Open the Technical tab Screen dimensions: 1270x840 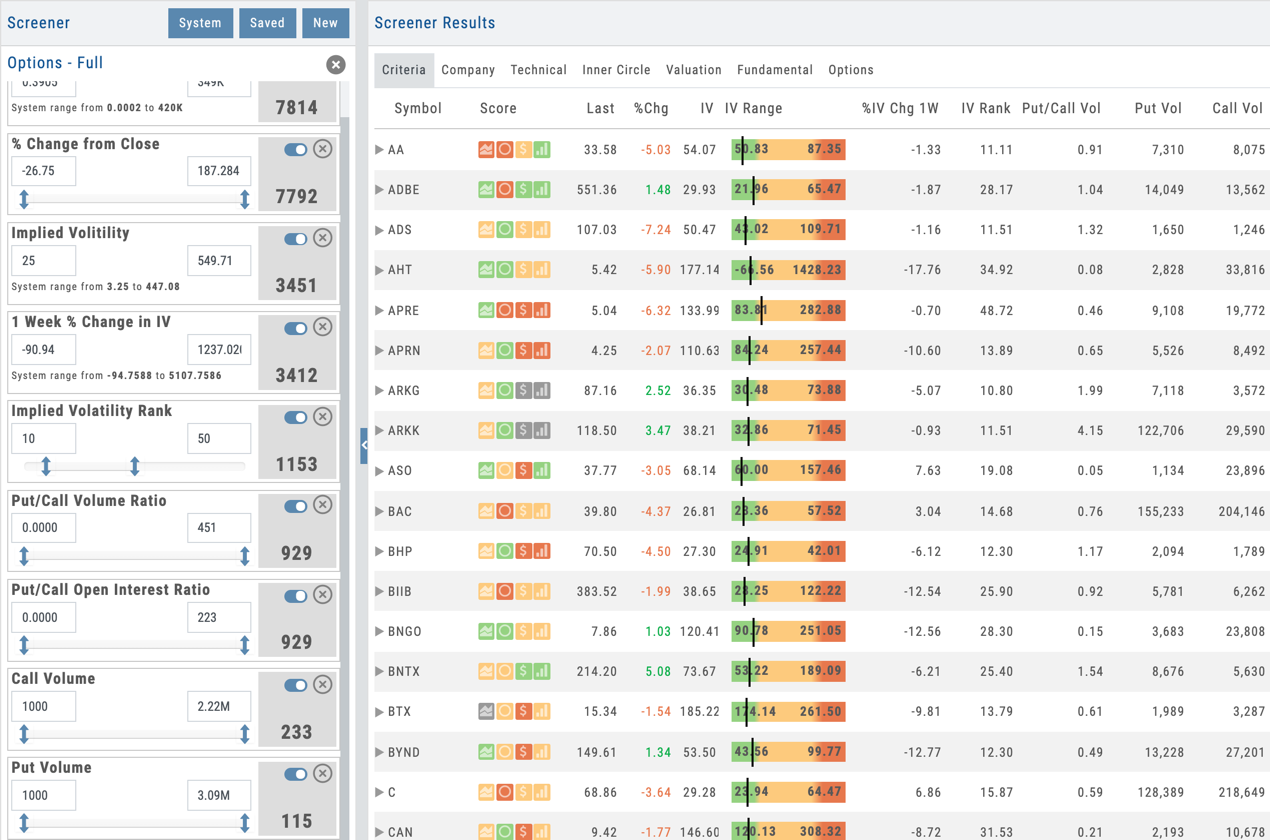[538, 70]
